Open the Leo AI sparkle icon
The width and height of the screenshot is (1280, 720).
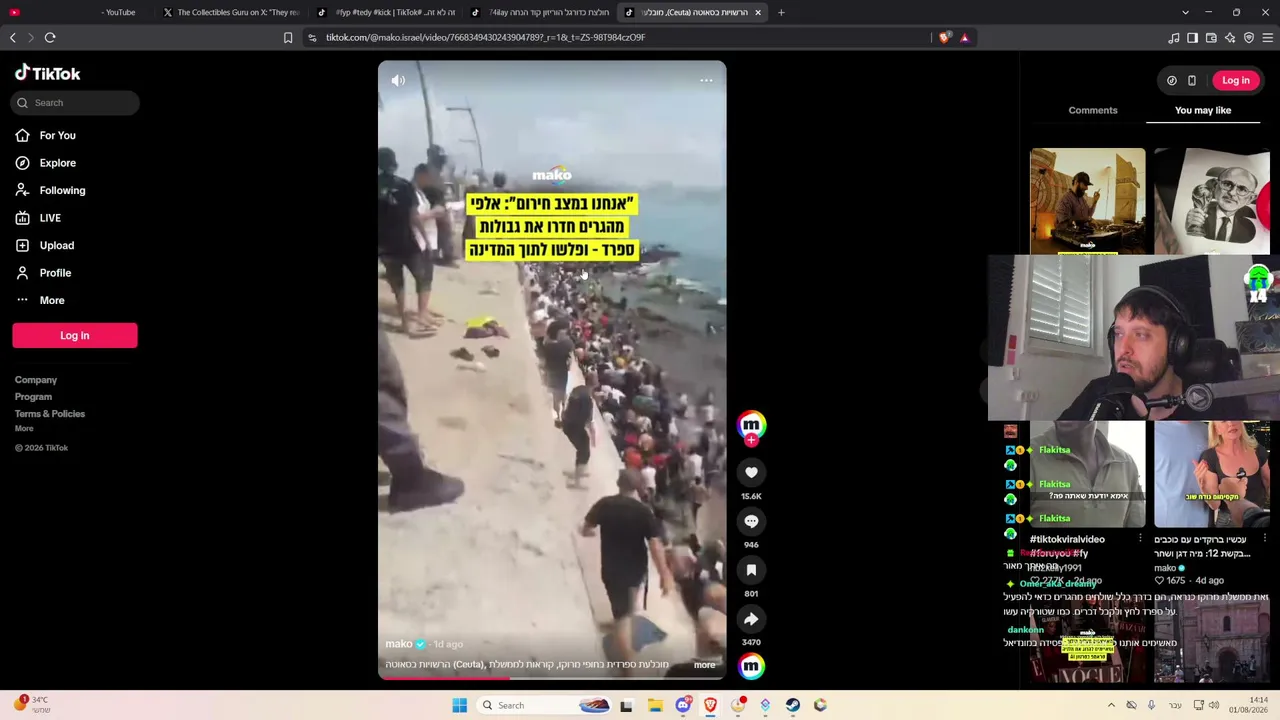(1230, 38)
